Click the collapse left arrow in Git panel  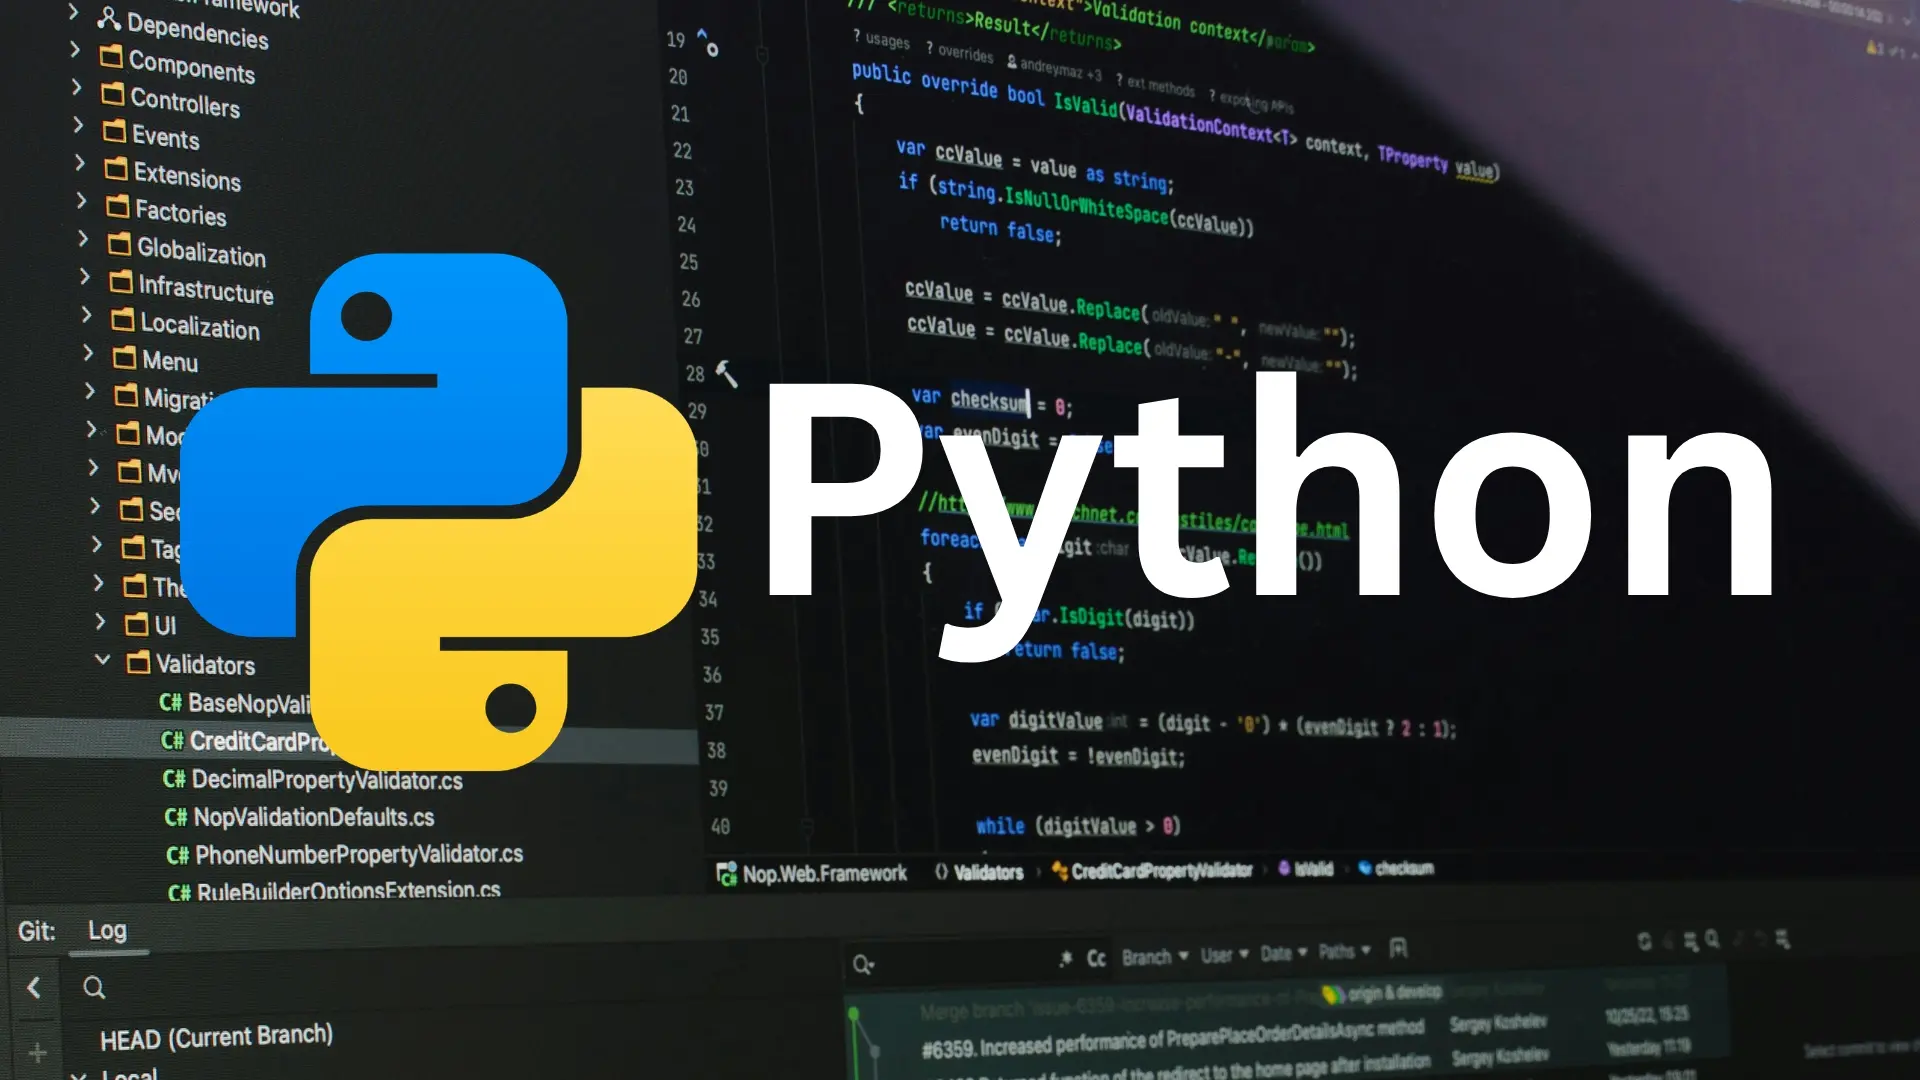[x=34, y=988]
